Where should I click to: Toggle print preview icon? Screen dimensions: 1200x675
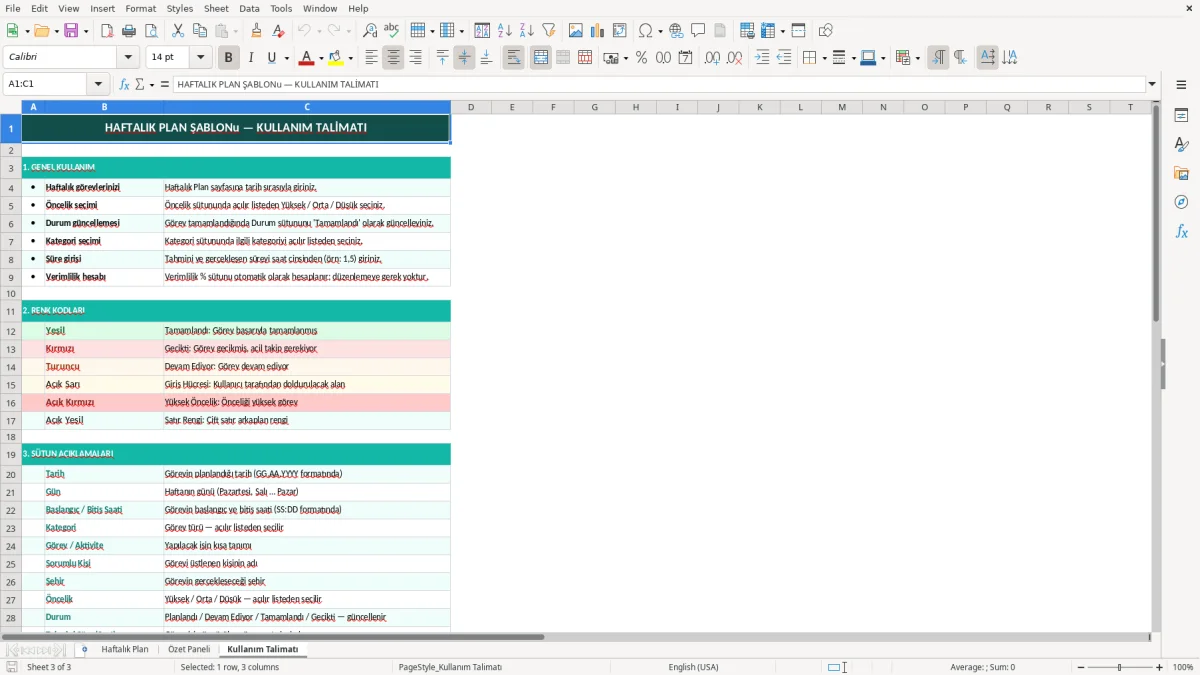(151, 31)
